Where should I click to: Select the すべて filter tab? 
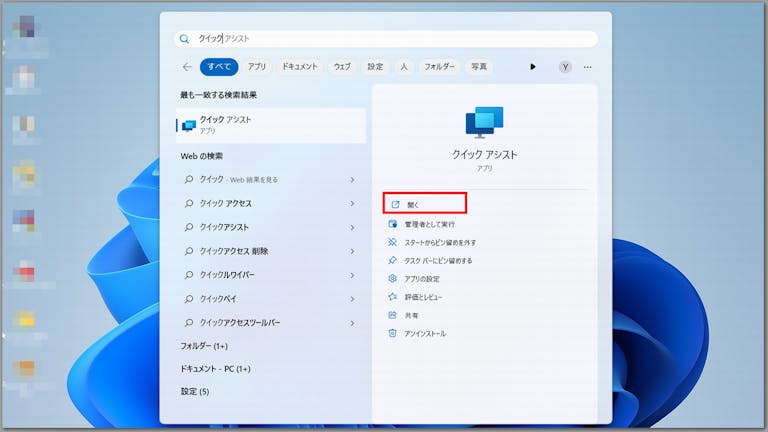coord(219,67)
